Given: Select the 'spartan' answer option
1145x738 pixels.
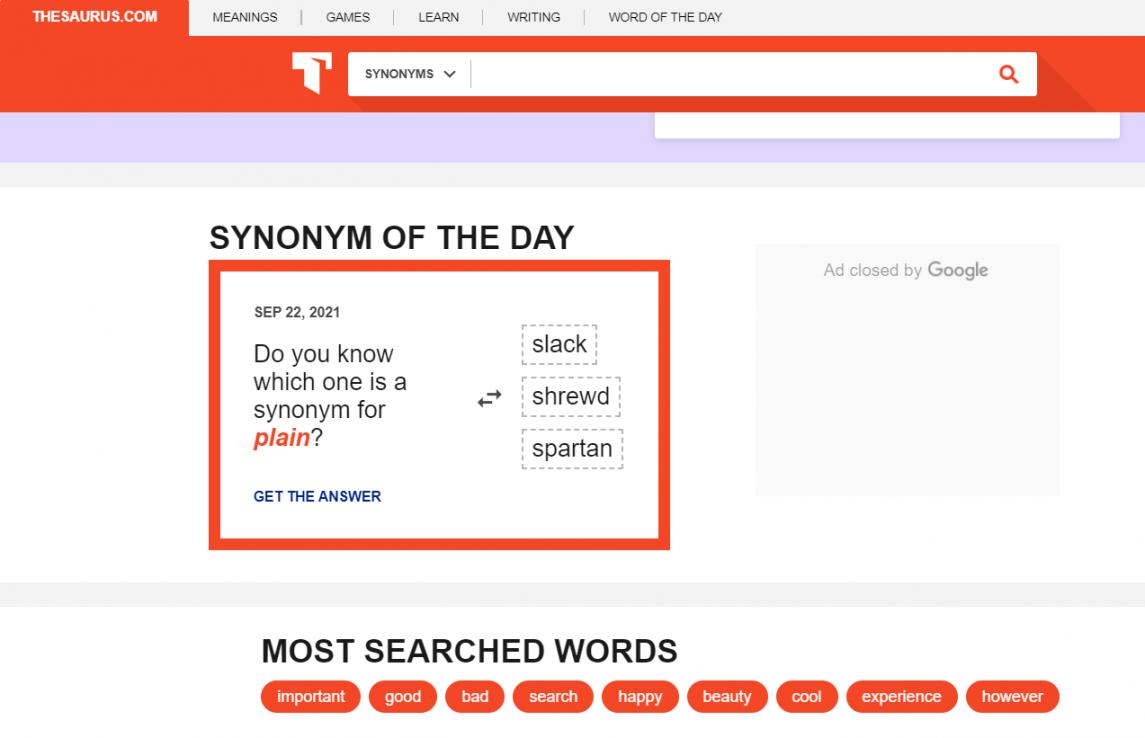Looking at the screenshot, I should [572, 448].
